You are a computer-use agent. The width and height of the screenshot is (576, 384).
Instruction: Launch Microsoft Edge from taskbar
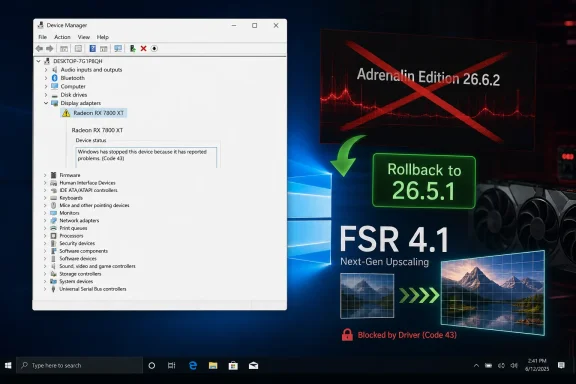pyautogui.click(x=193, y=366)
